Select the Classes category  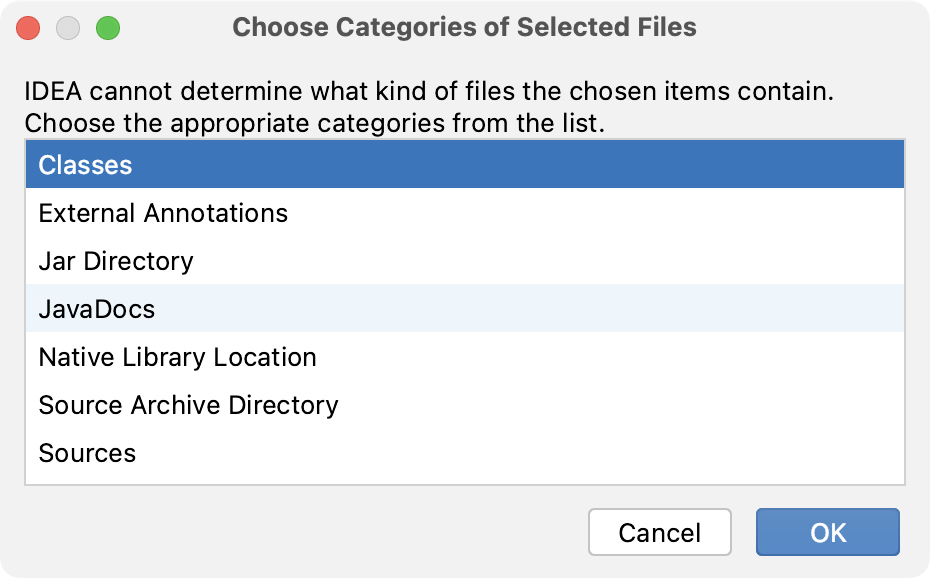coord(465,165)
